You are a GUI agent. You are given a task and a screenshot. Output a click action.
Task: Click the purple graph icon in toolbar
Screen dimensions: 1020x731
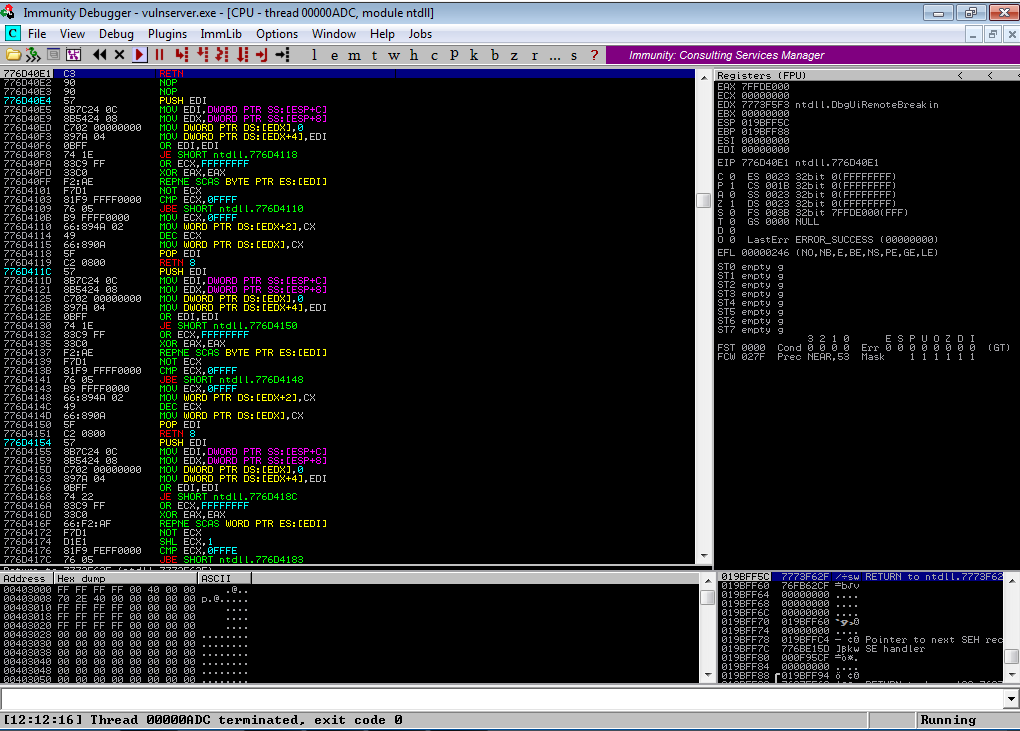pyautogui.click(x=74, y=55)
